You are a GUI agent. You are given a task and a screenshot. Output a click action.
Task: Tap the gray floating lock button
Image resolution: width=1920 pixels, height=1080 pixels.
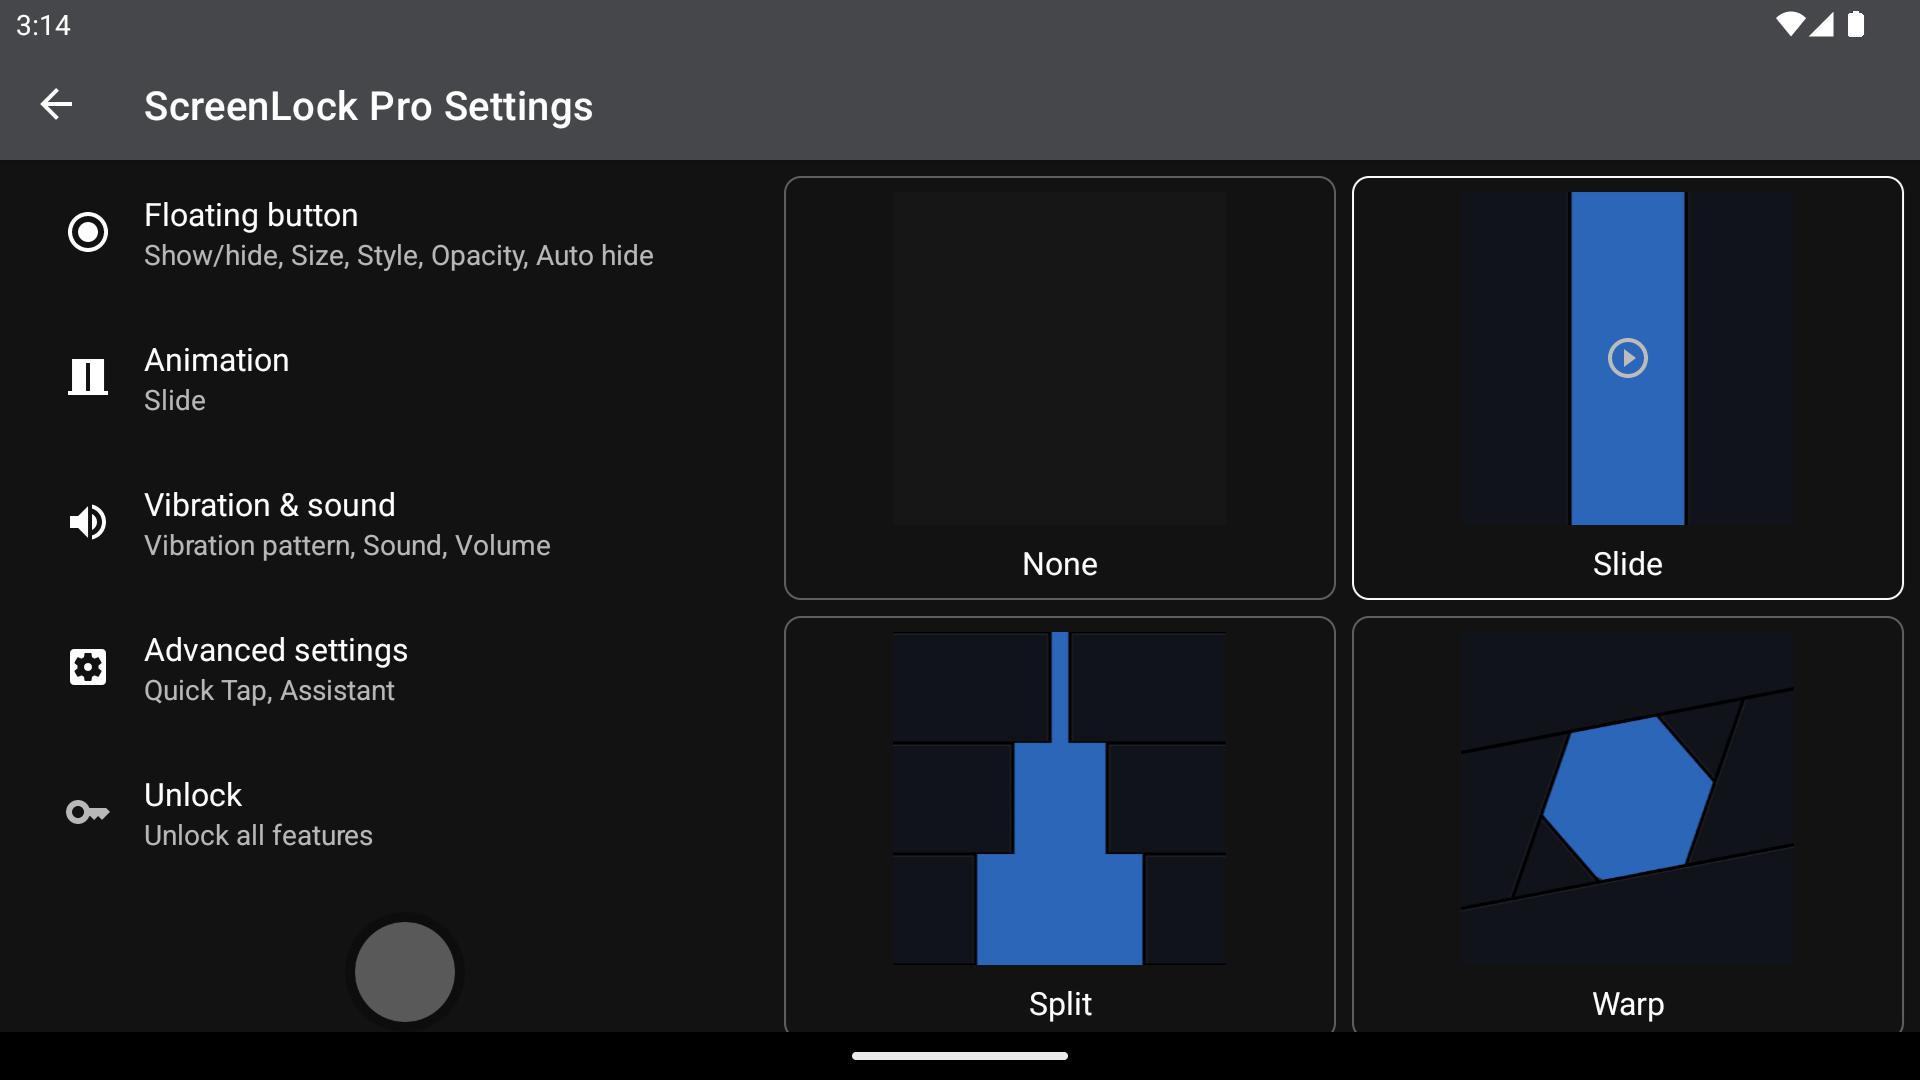pyautogui.click(x=405, y=971)
